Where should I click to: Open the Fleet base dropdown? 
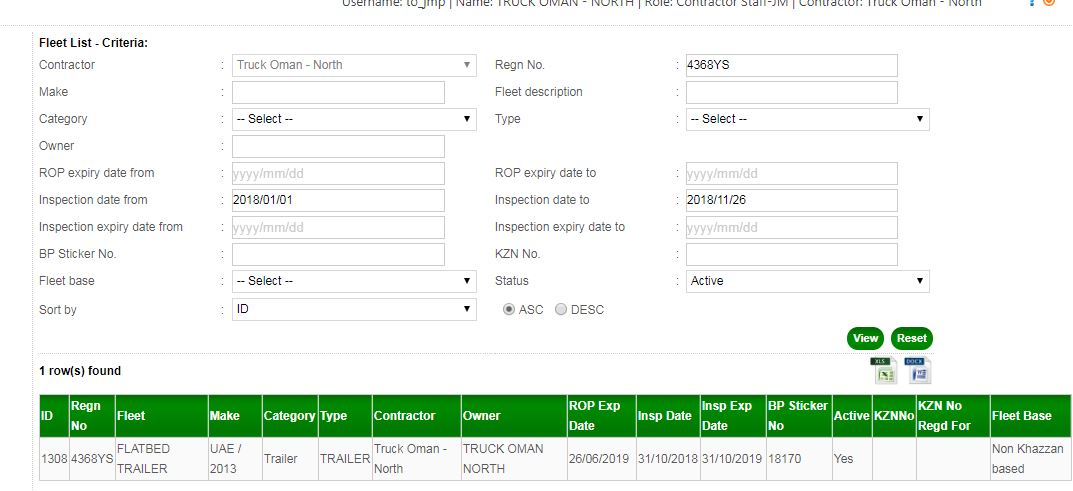[354, 281]
